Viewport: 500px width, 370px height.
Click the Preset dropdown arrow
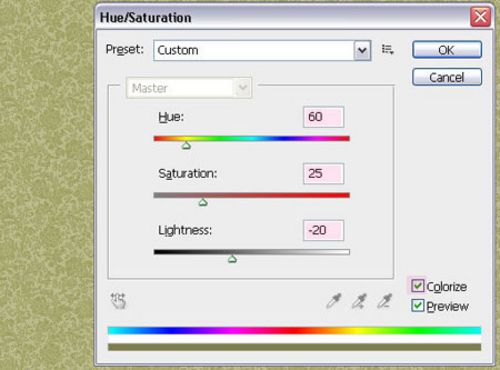tap(362, 51)
